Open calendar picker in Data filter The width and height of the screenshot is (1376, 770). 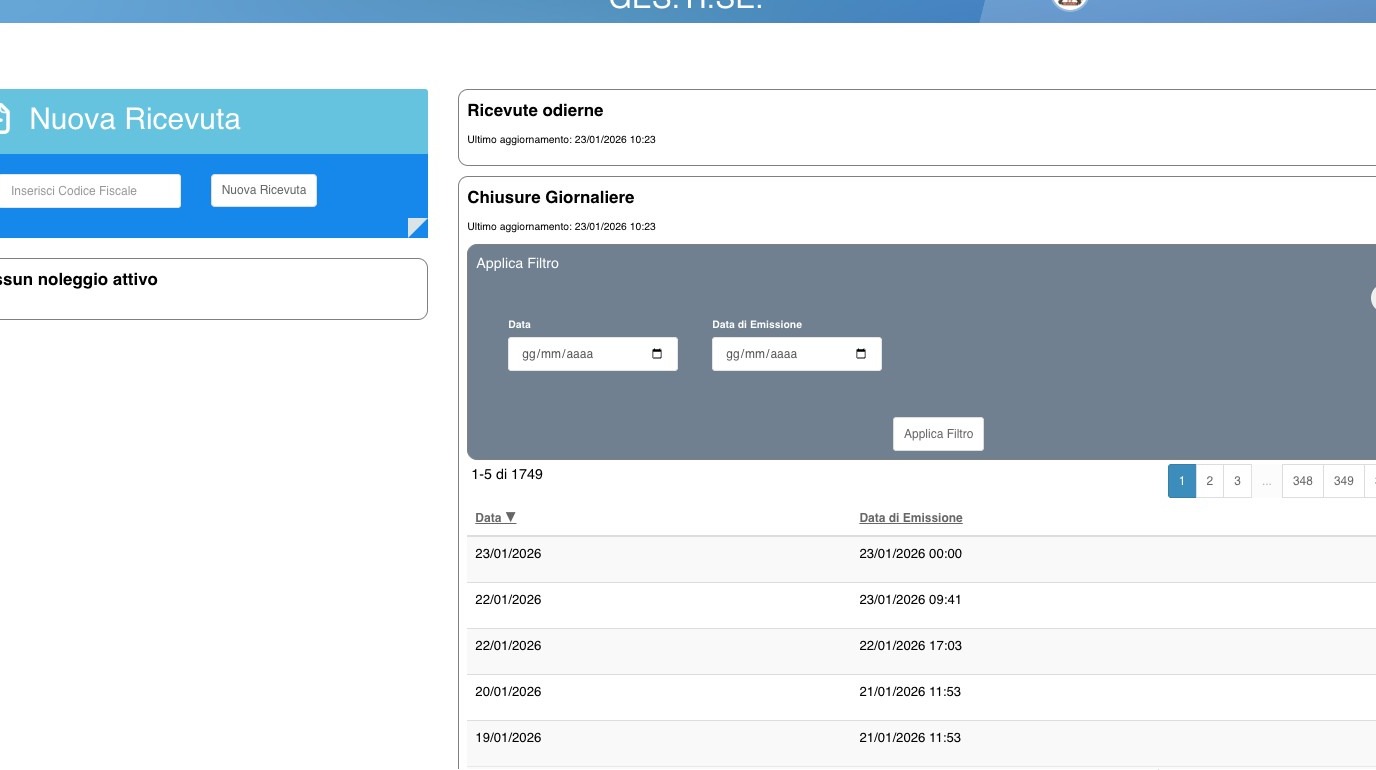coord(657,354)
